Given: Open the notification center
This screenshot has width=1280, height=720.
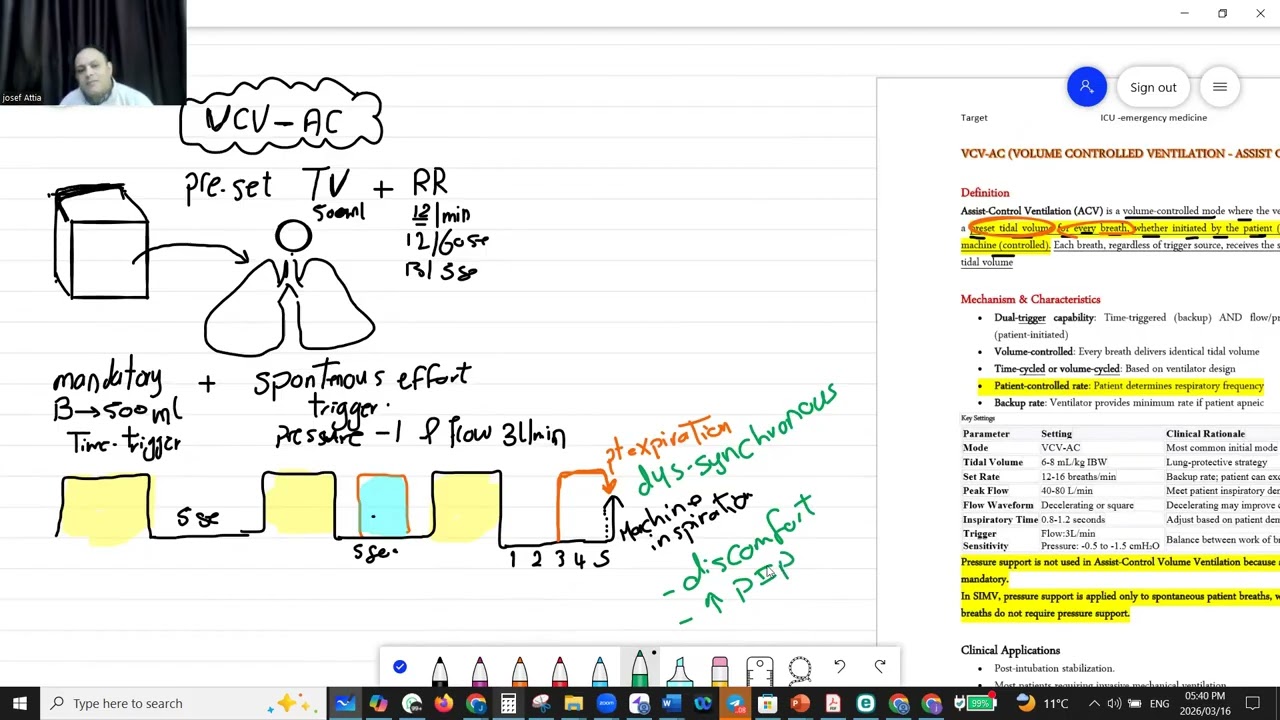Looking at the screenshot, I should (1253, 703).
